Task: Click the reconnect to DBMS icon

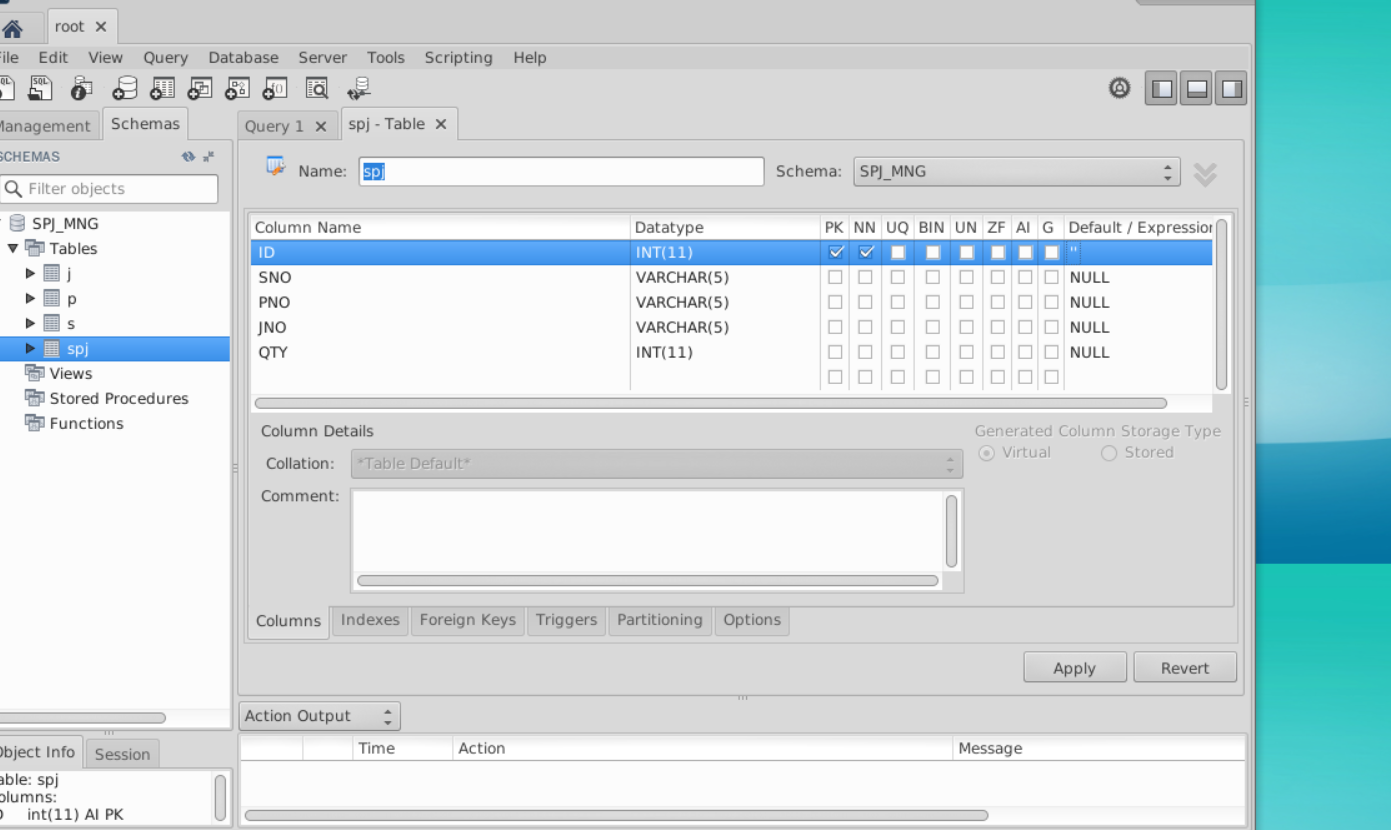Action: [x=359, y=89]
